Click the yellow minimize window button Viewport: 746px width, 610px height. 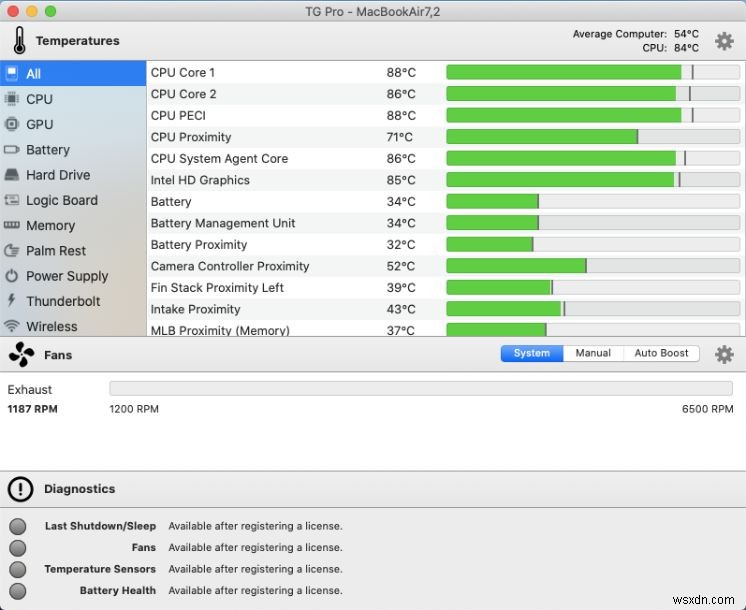click(x=32, y=11)
